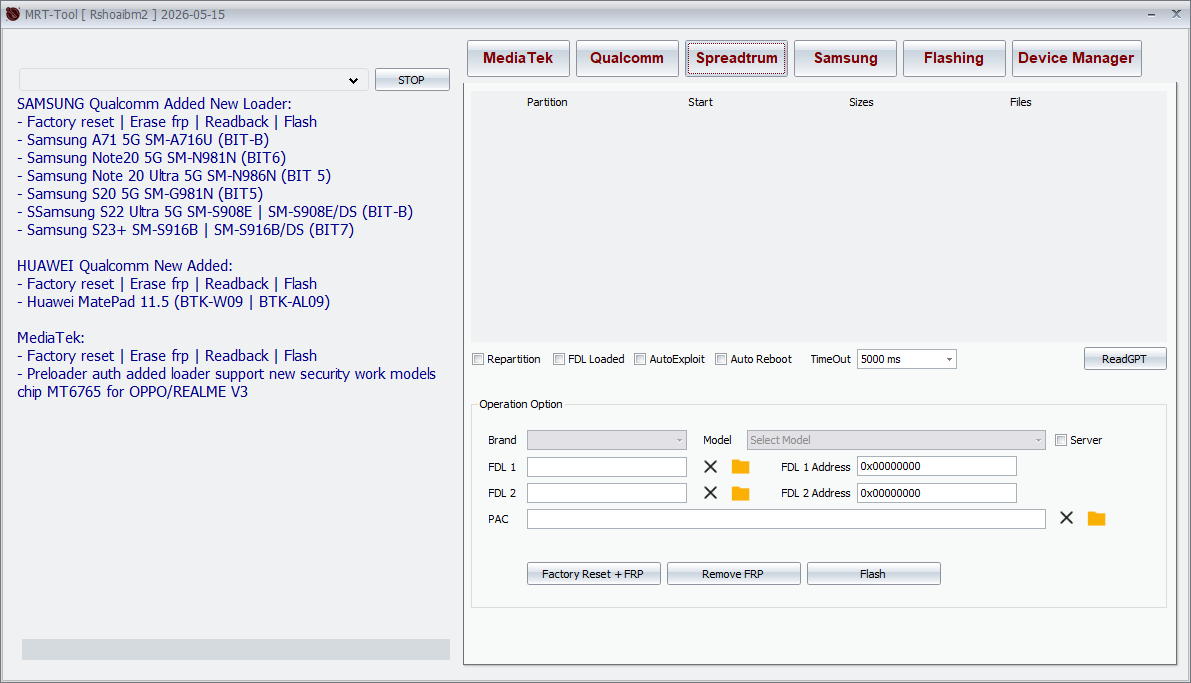Click into the FDL 1 Address field
The image size is (1191, 683).
coord(936,467)
